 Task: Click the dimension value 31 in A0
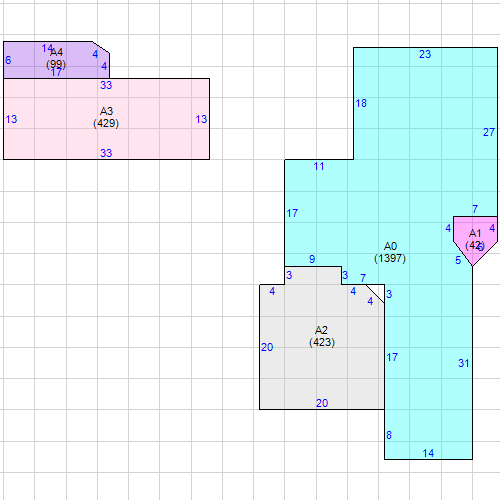click(x=464, y=363)
